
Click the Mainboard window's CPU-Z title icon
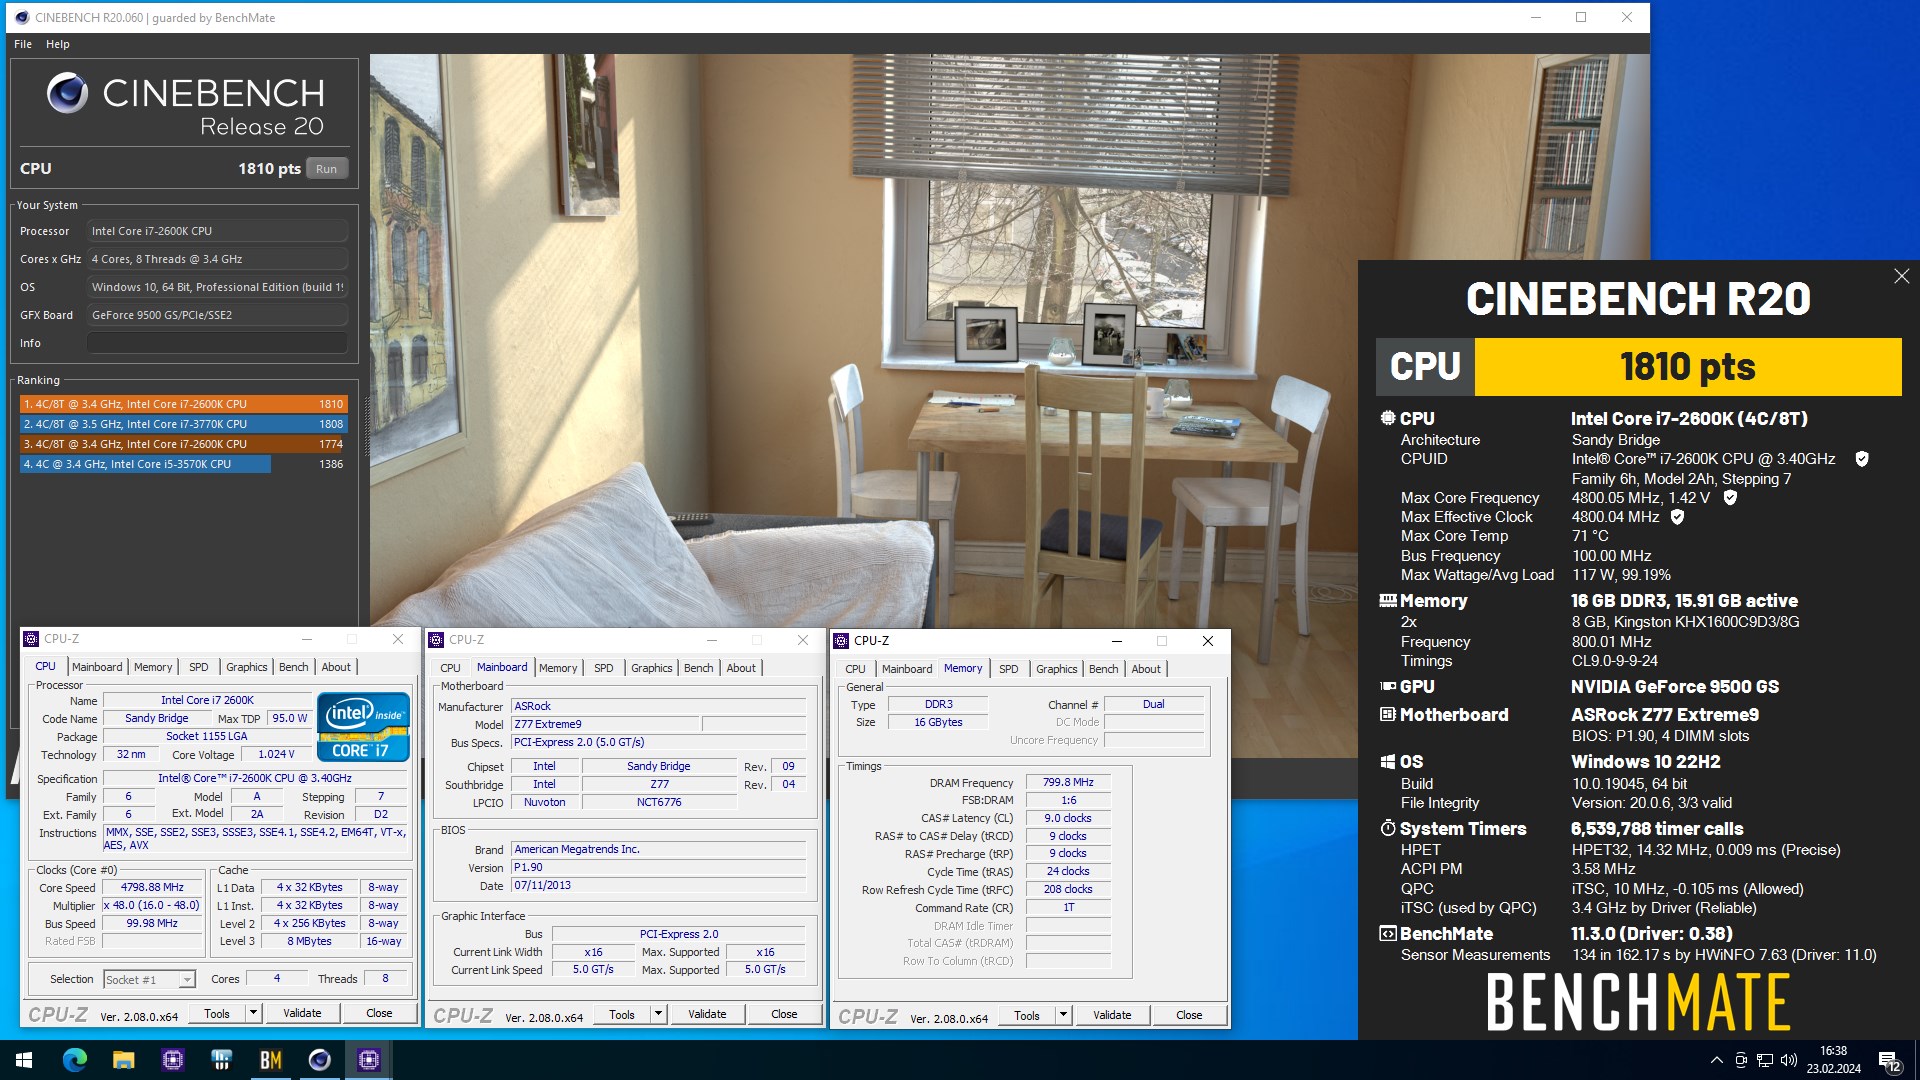click(436, 640)
